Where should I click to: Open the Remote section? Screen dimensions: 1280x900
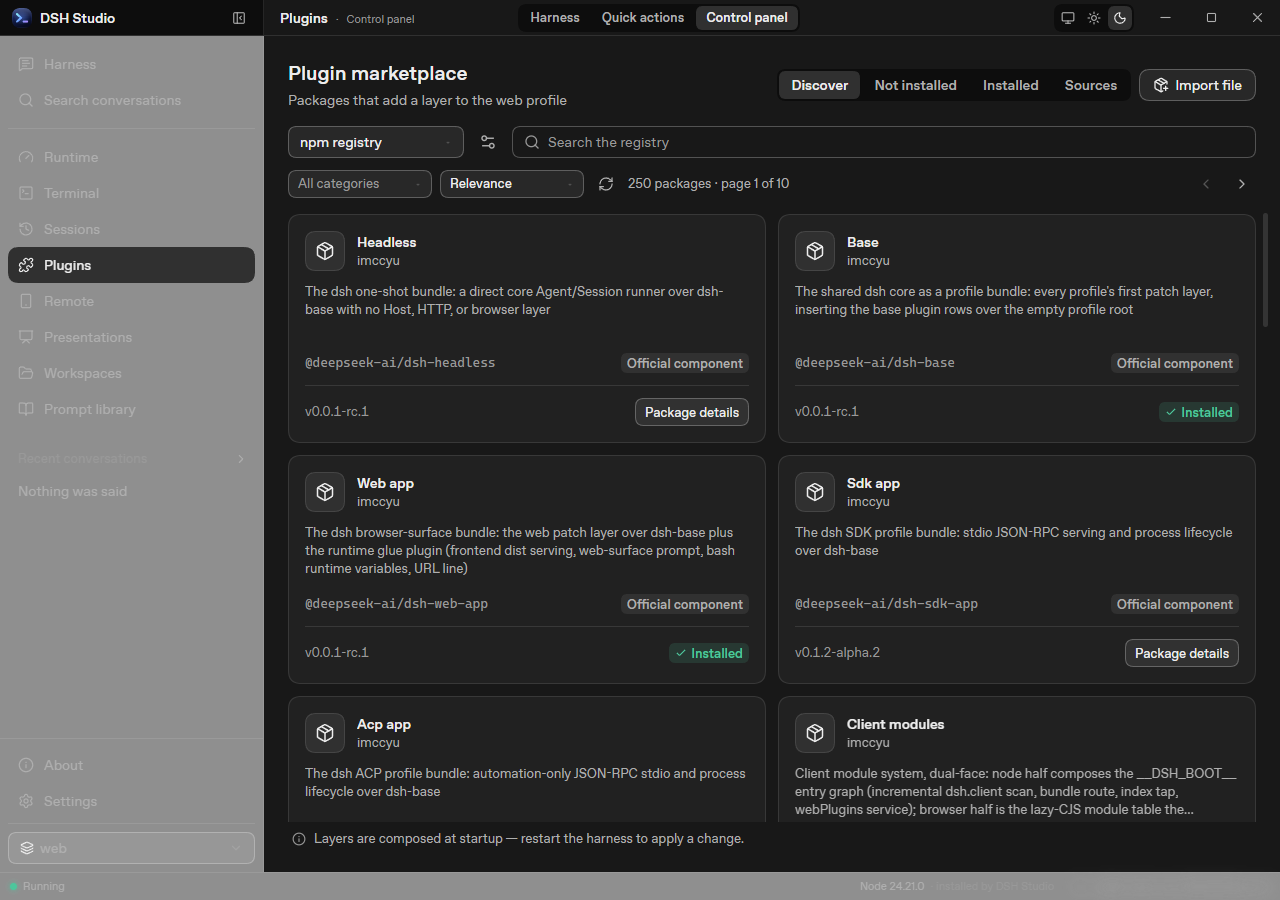coord(131,301)
